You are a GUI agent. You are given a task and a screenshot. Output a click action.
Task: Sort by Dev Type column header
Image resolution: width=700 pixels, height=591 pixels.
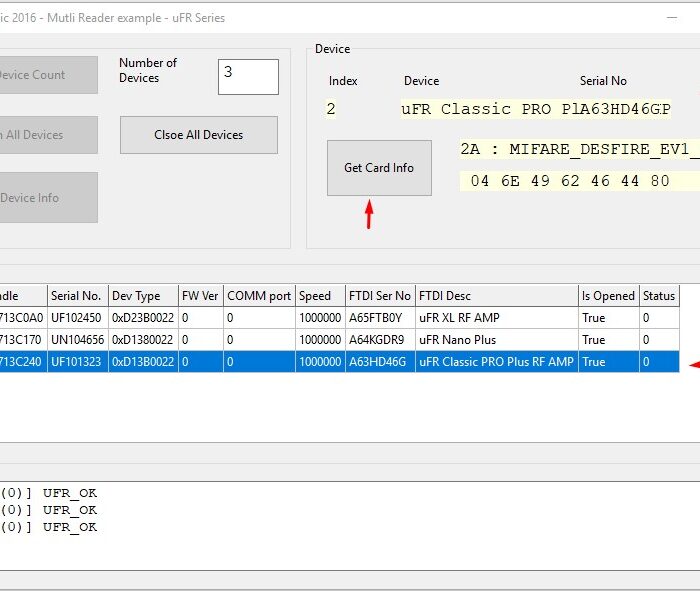pyautogui.click(x=143, y=296)
